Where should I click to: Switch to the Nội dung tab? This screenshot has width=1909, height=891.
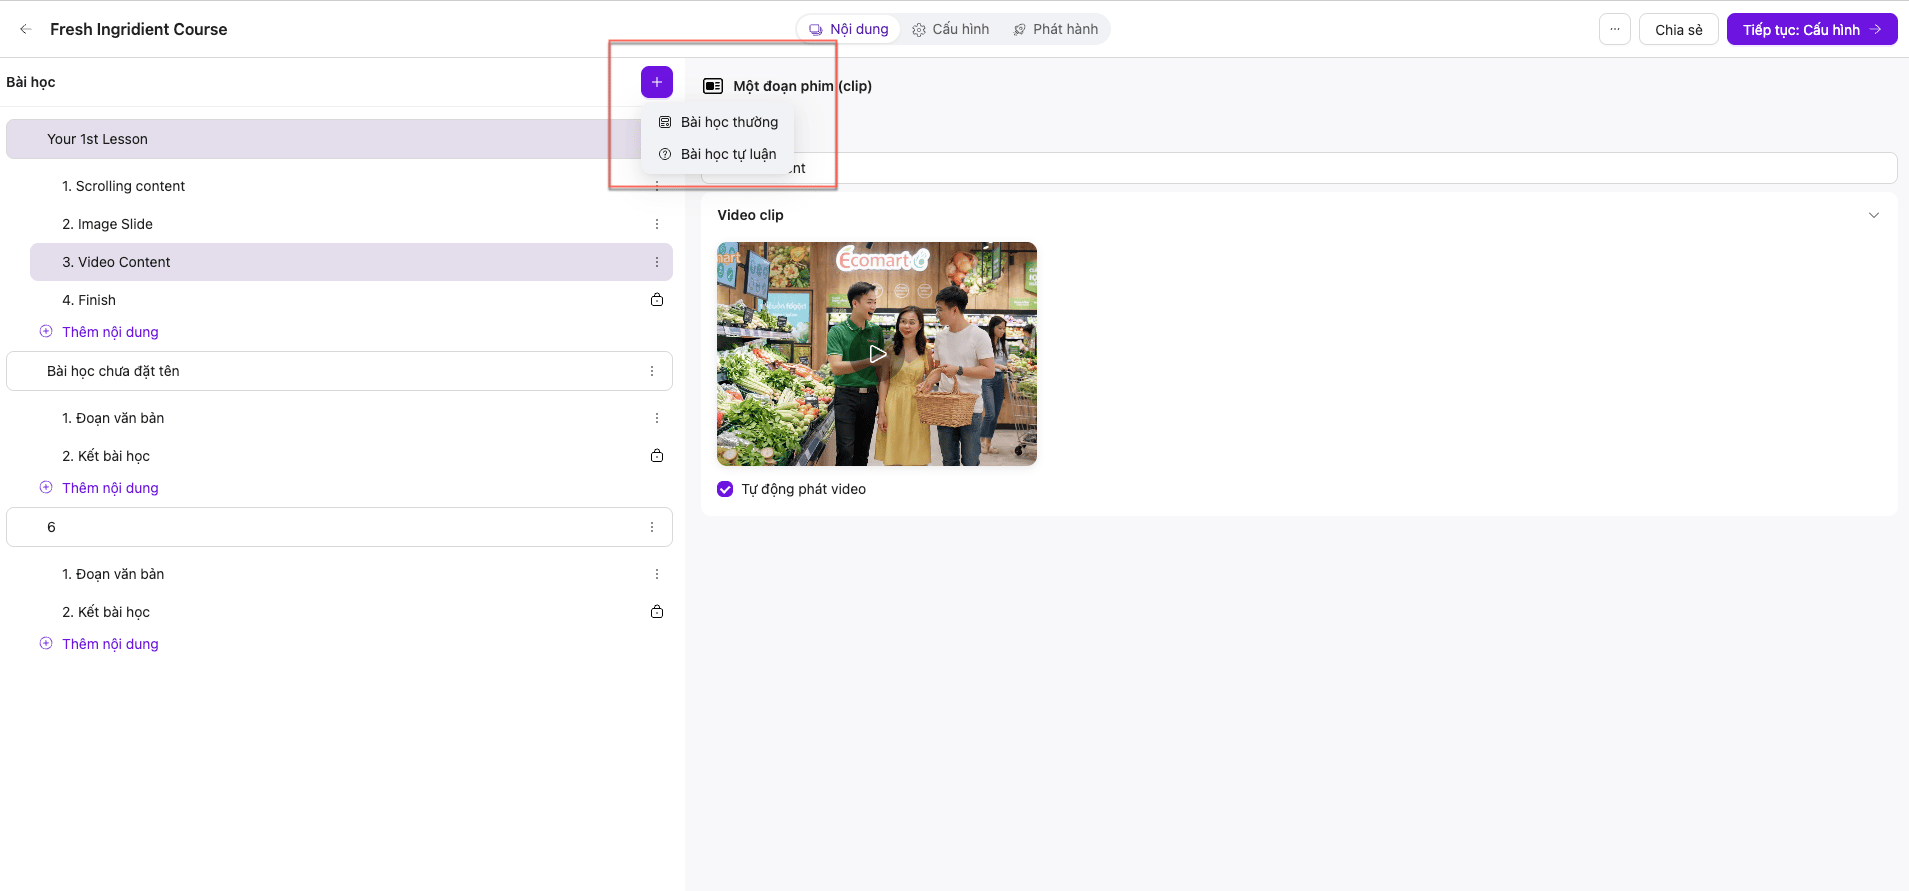pyautogui.click(x=849, y=29)
